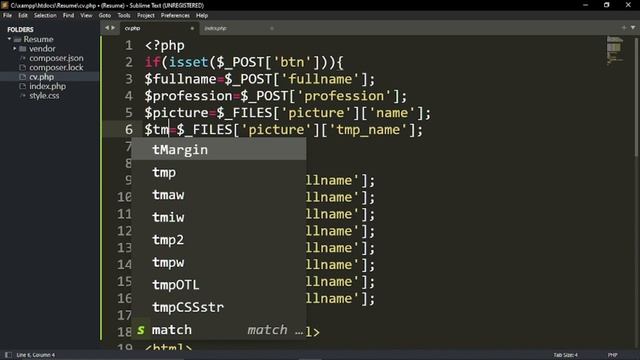Click the composer.json file icon

pos(23,58)
